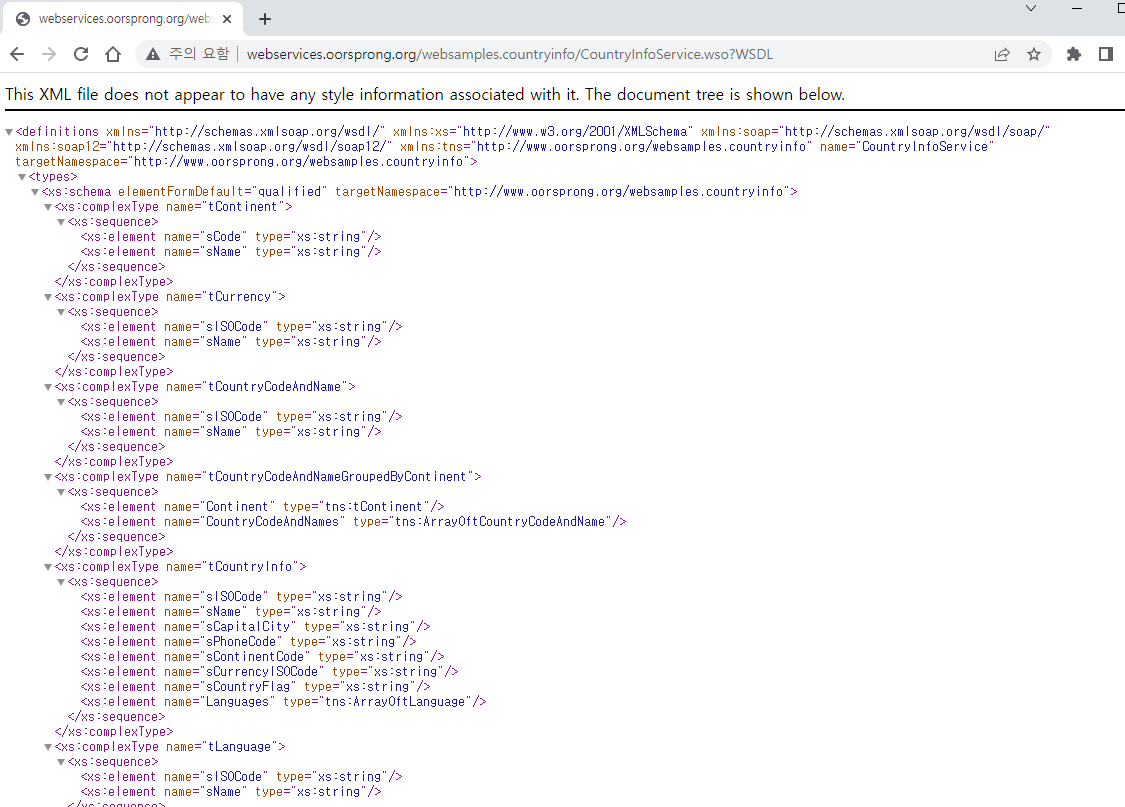Close the webservices.oorsprong.org tab
The height and width of the screenshot is (807, 1125).
[227, 19]
